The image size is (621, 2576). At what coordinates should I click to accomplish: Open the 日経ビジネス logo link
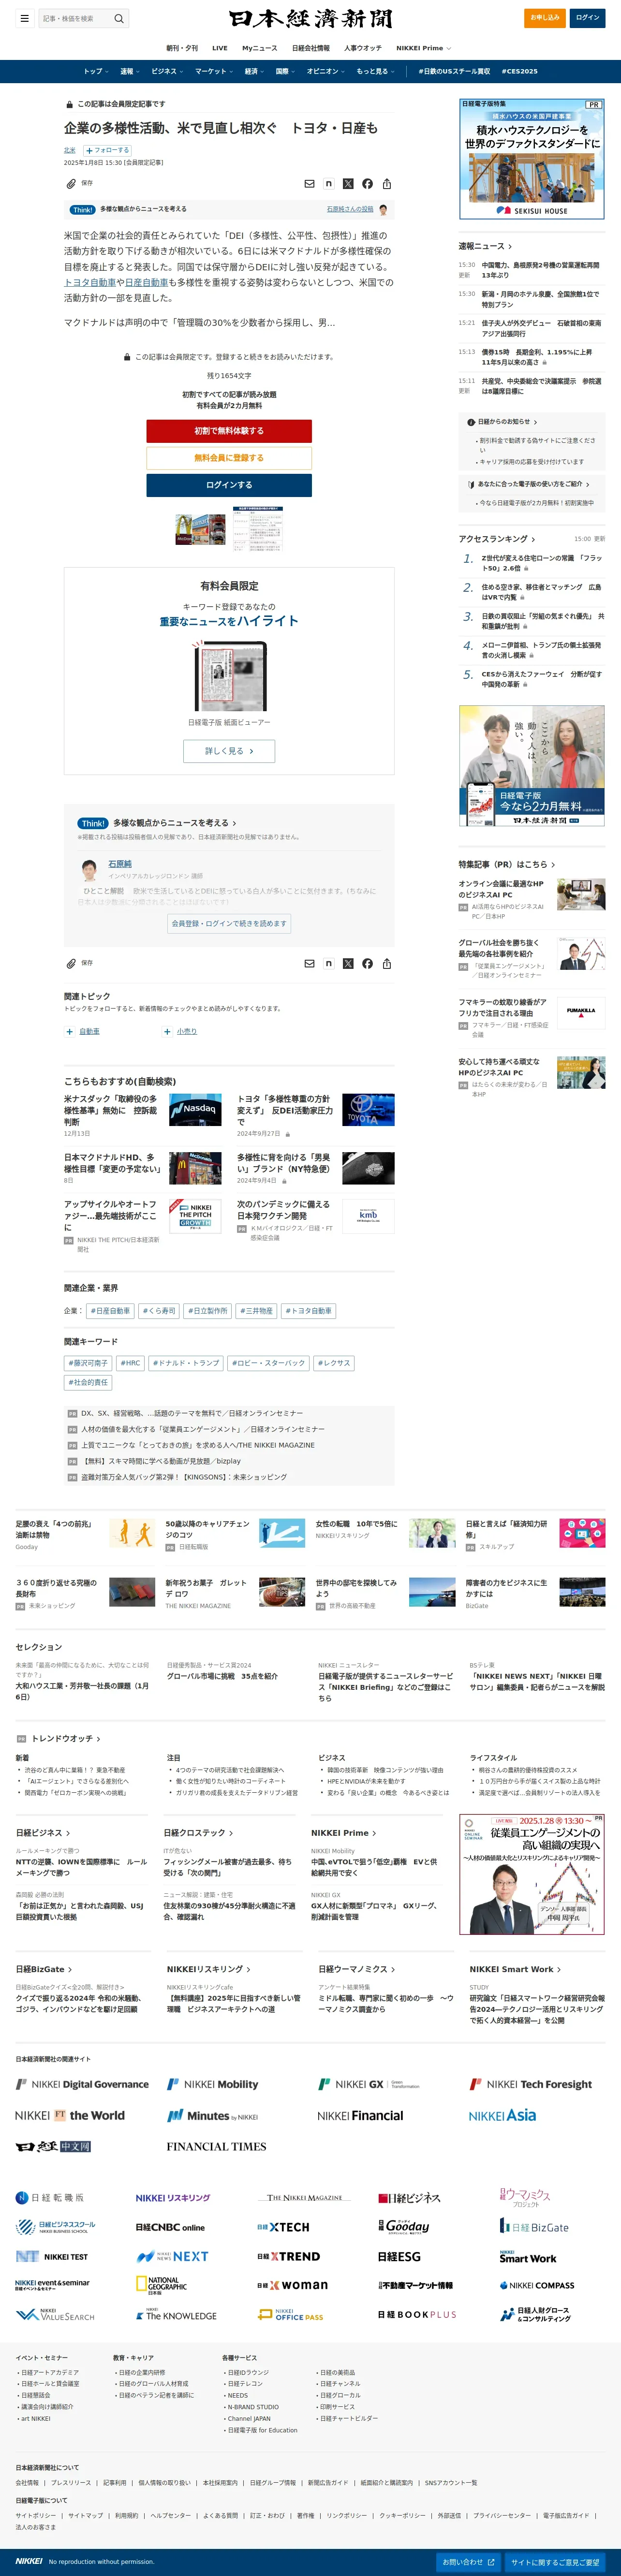coord(409,2198)
